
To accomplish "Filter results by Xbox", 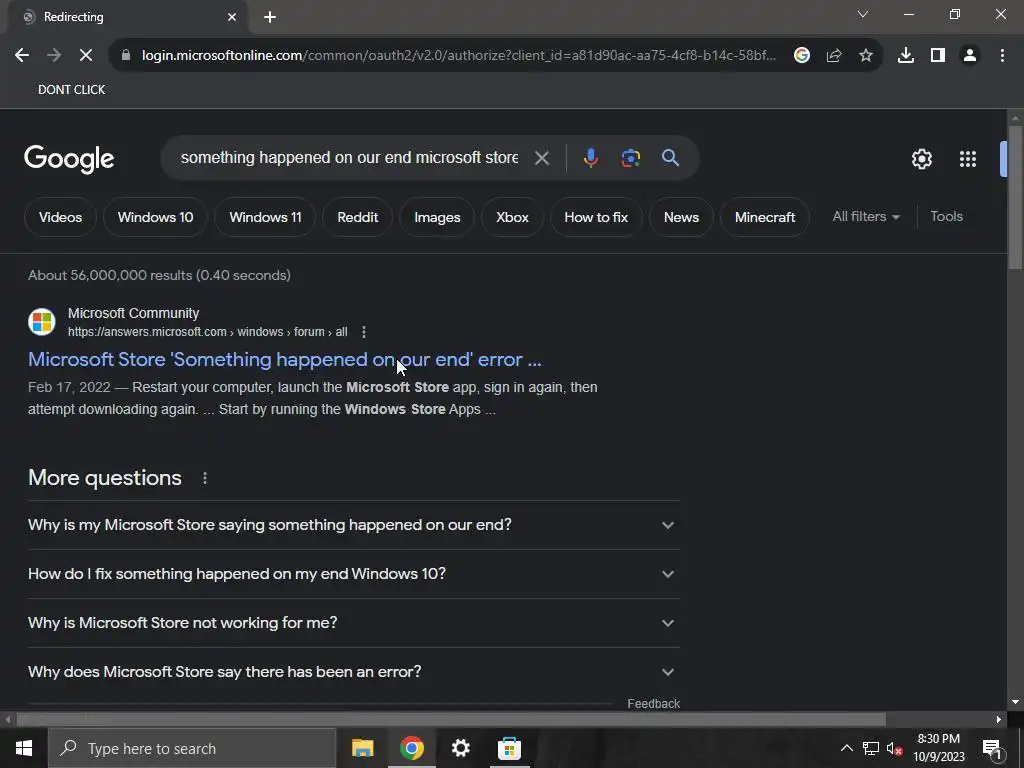I will 512,217.
